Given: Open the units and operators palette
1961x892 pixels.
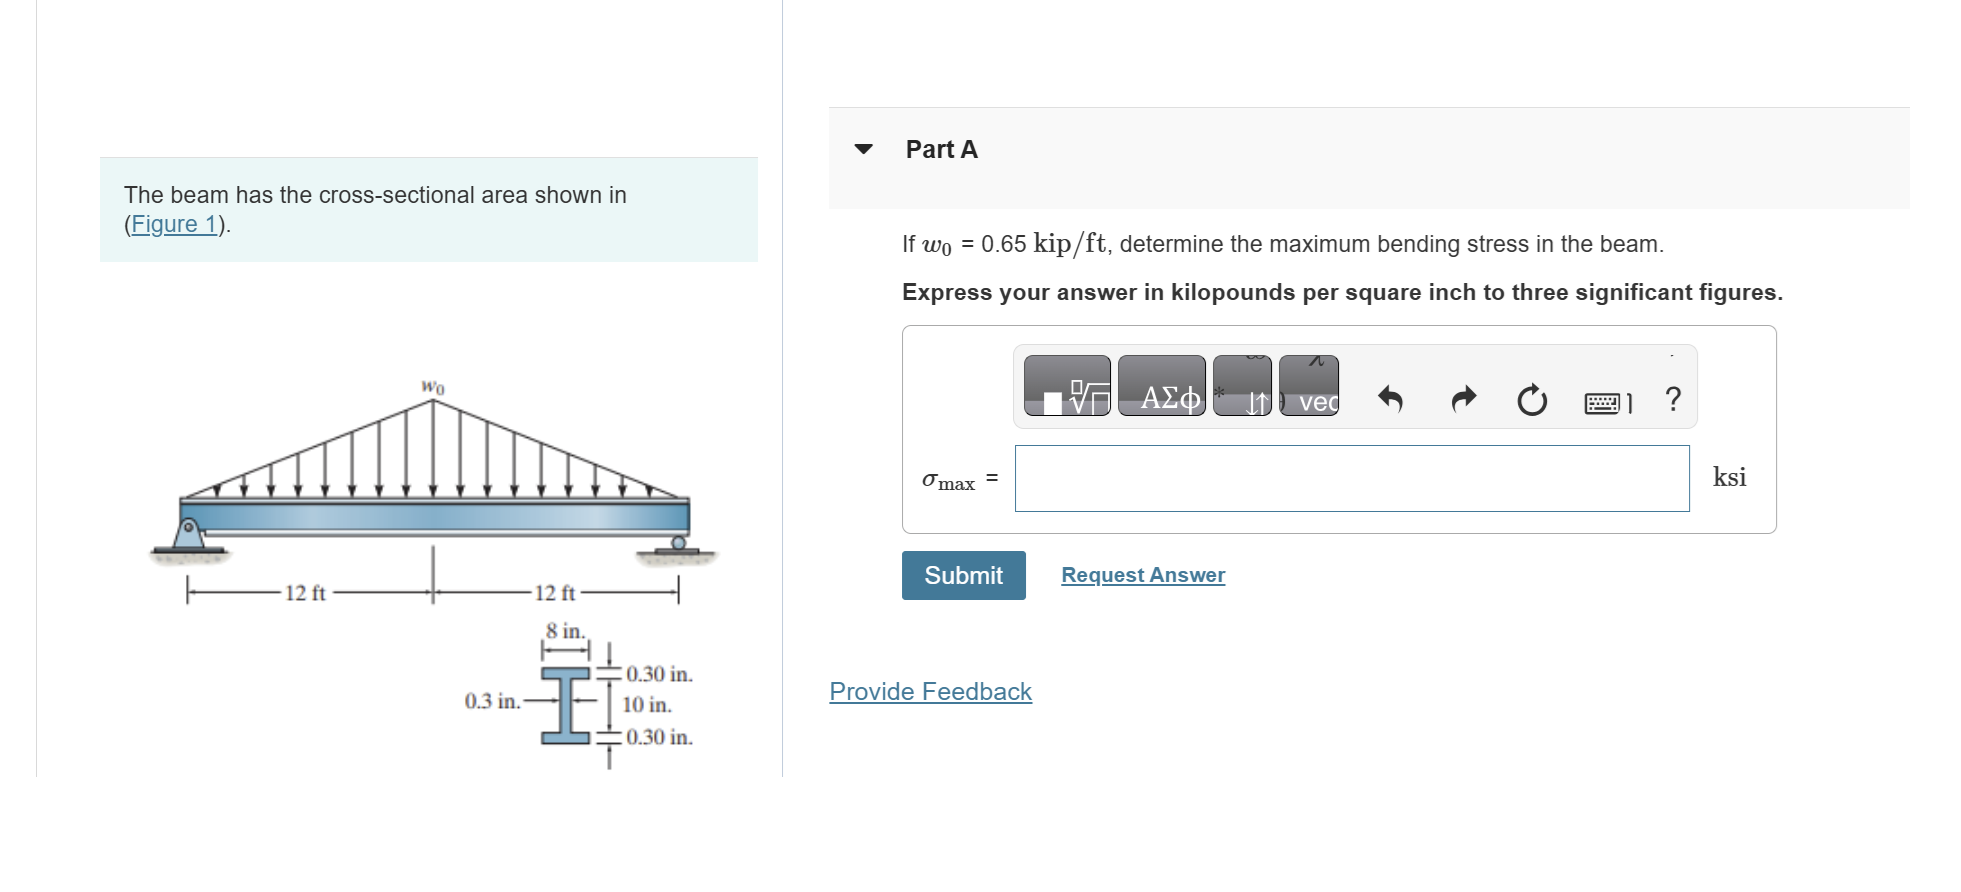Looking at the screenshot, I should point(1242,390).
